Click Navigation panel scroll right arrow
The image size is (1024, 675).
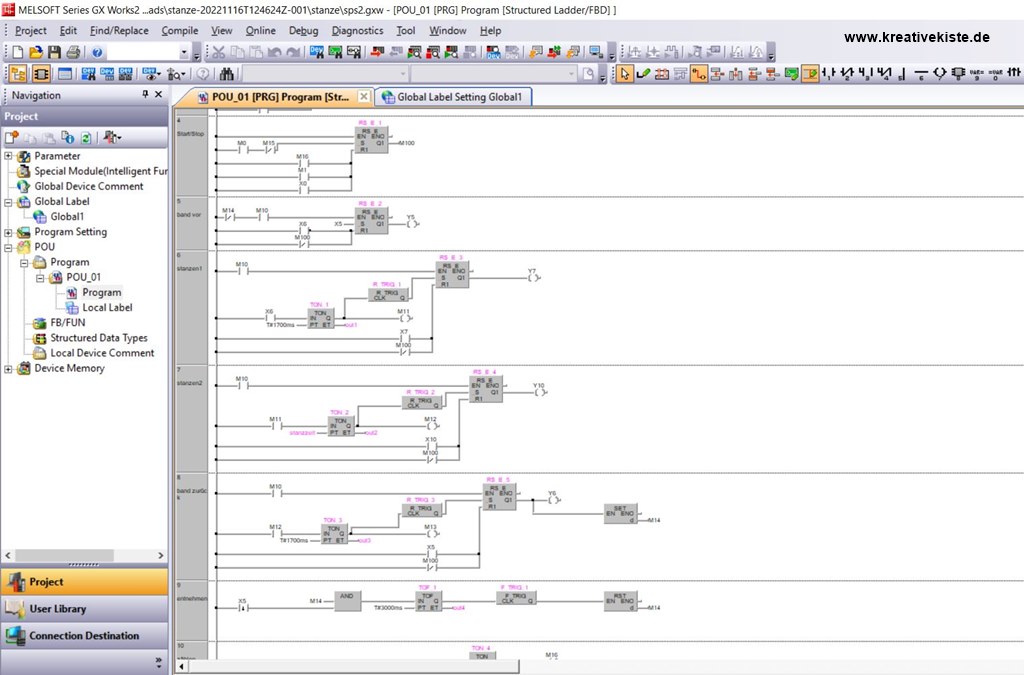[x=161, y=556]
